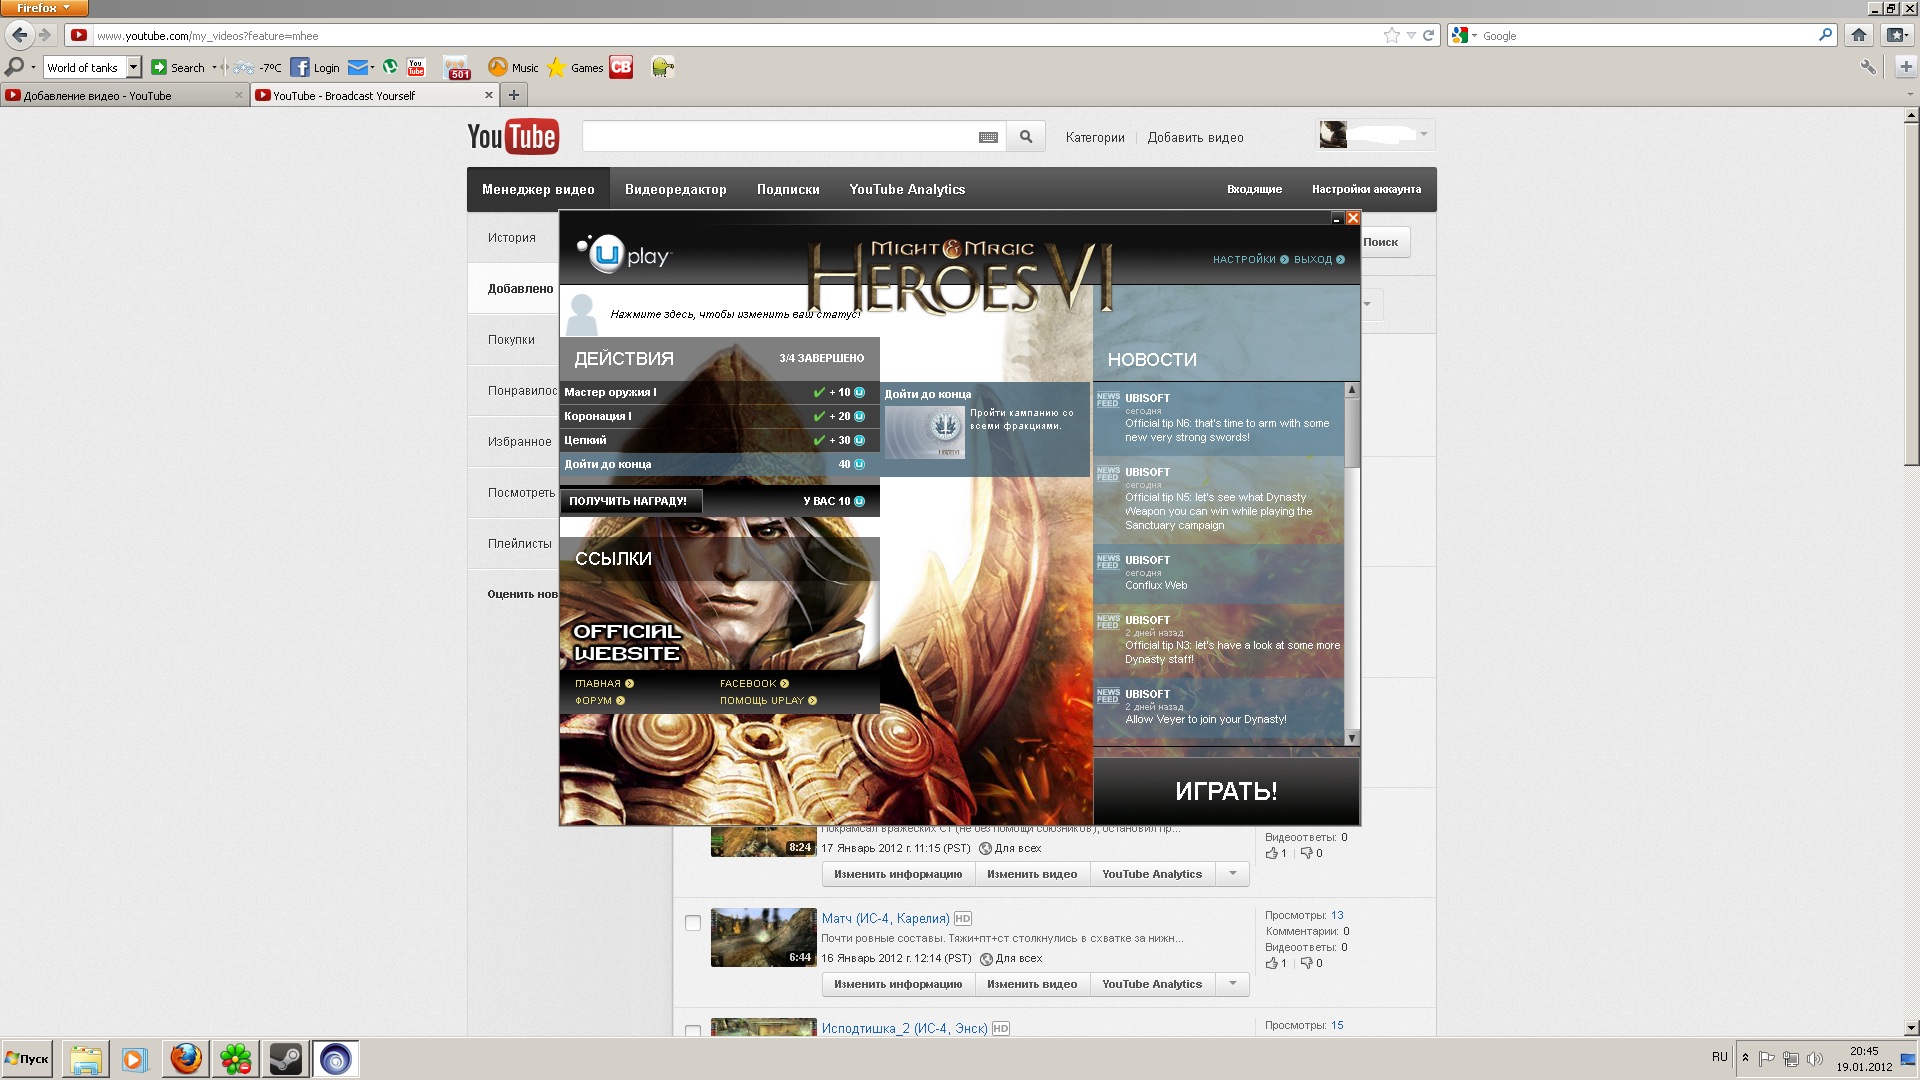Image resolution: width=1920 pixels, height=1080 pixels.
Task: Click the bookmark star in the address bar
Action: click(x=1391, y=35)
